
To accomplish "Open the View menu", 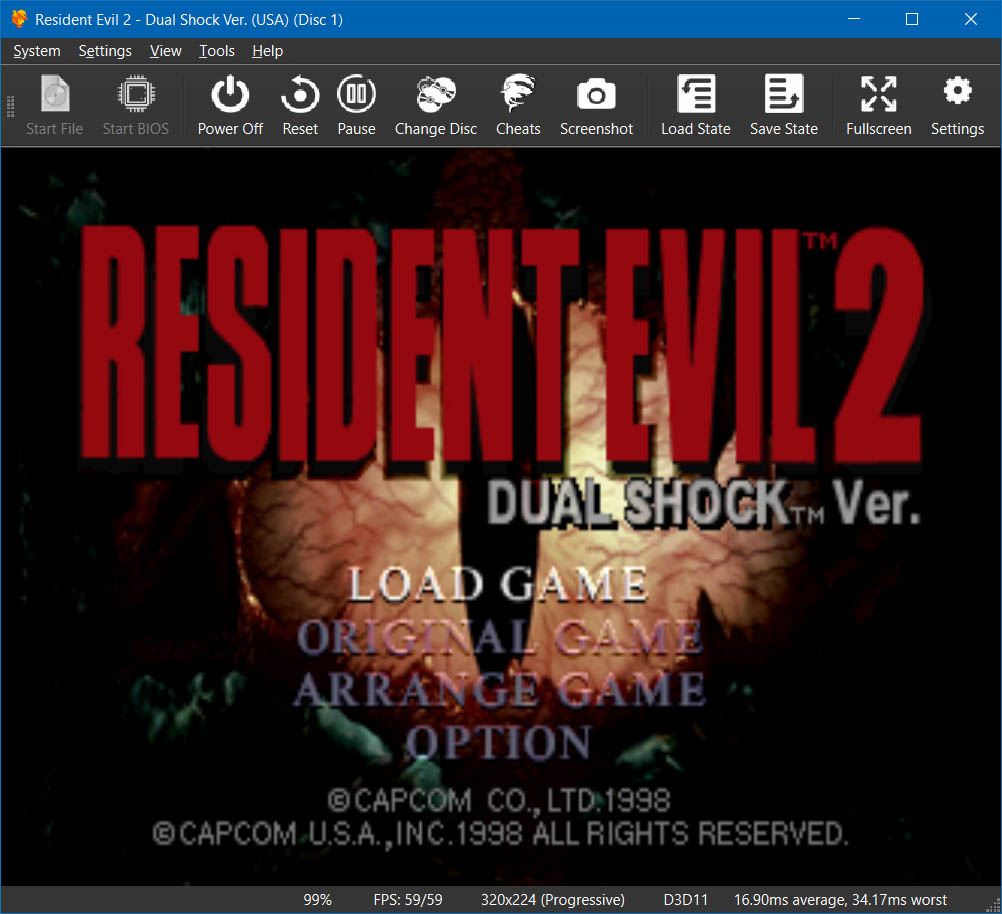I will tap(166, 51).
